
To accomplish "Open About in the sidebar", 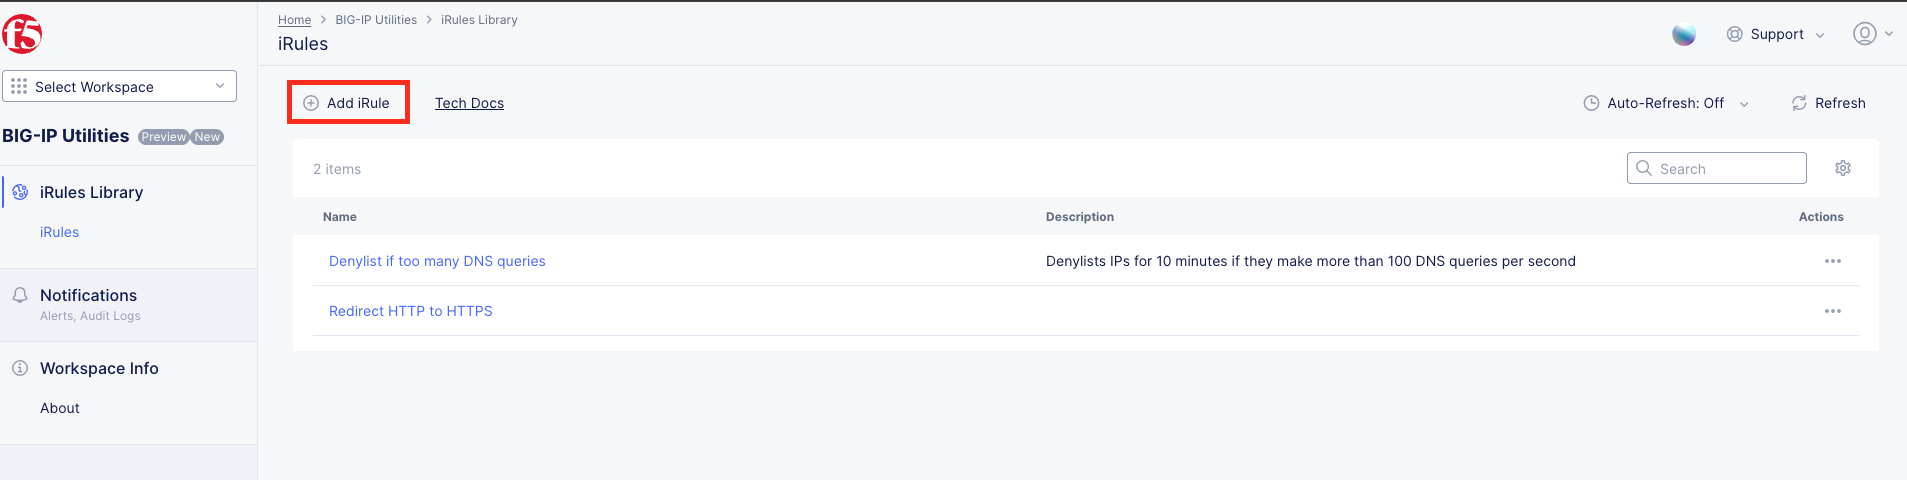I will 60,408.
